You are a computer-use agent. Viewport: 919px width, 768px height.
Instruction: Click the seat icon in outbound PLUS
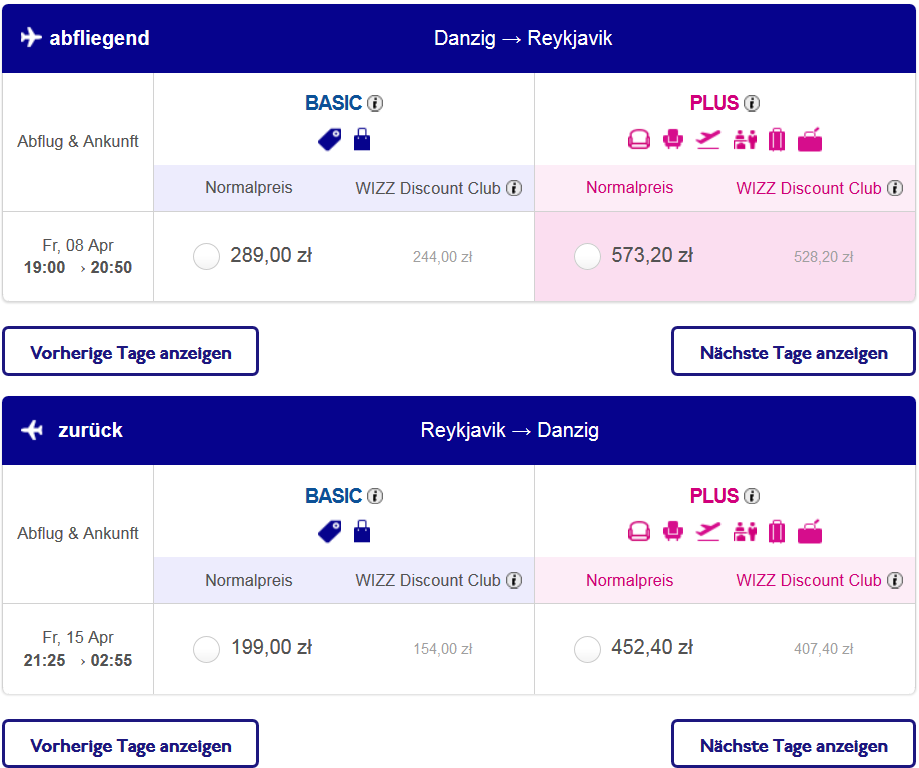pyautogui.click(x=673, y=140)
